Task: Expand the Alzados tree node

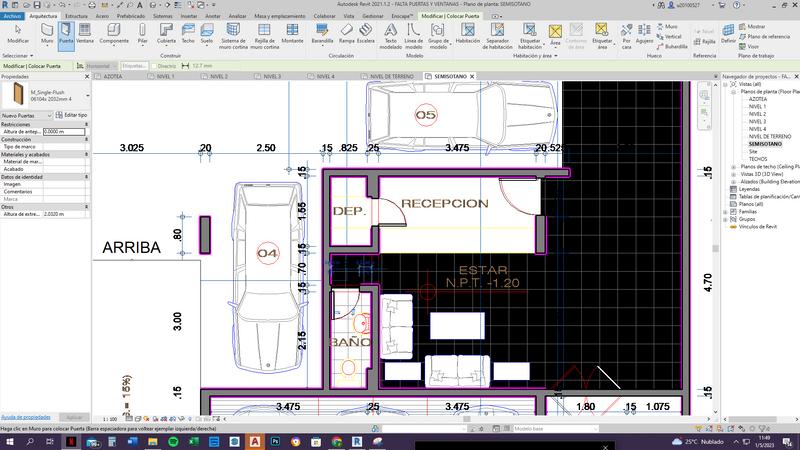Action: coord(733,182)
